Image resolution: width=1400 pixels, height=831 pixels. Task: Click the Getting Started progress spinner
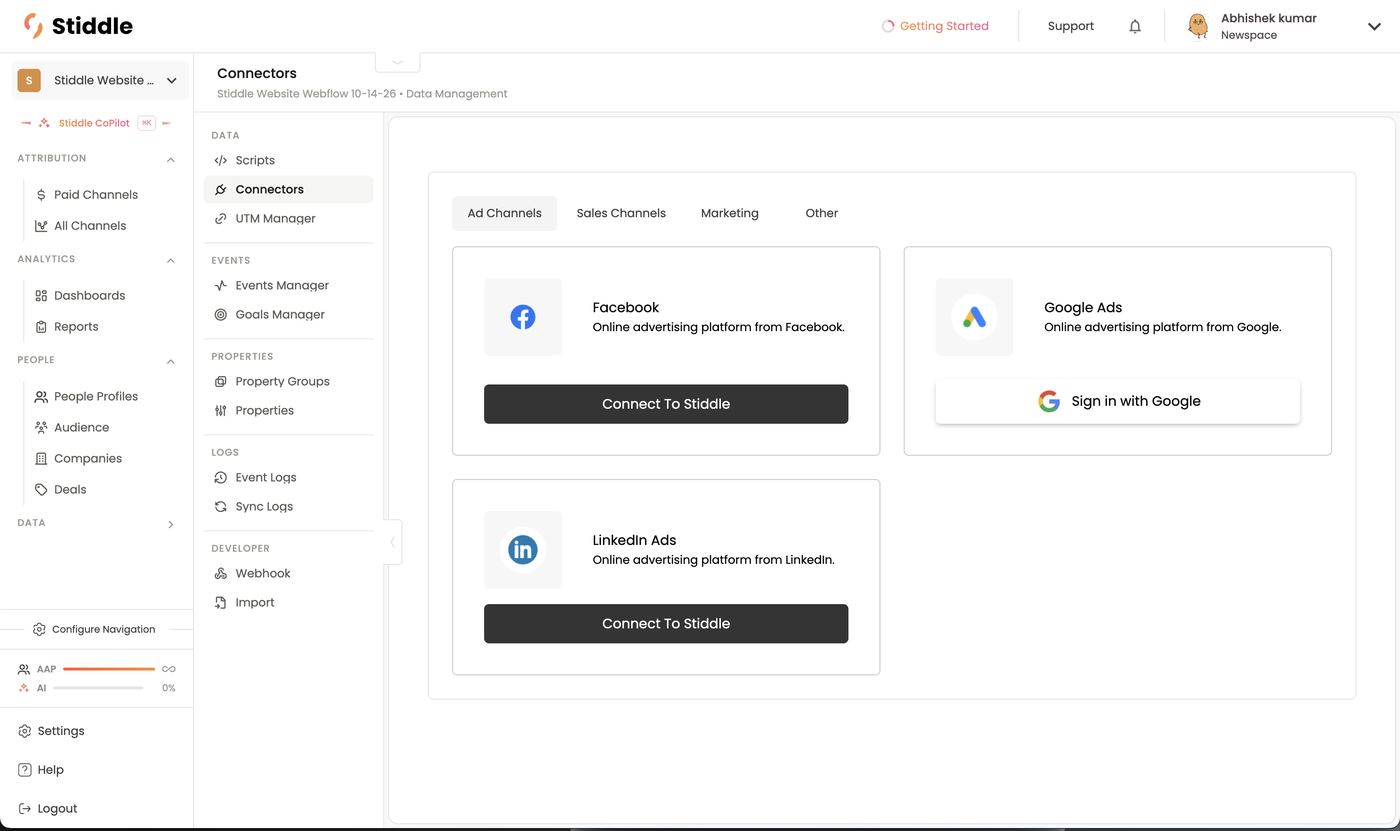pos(888,26)
